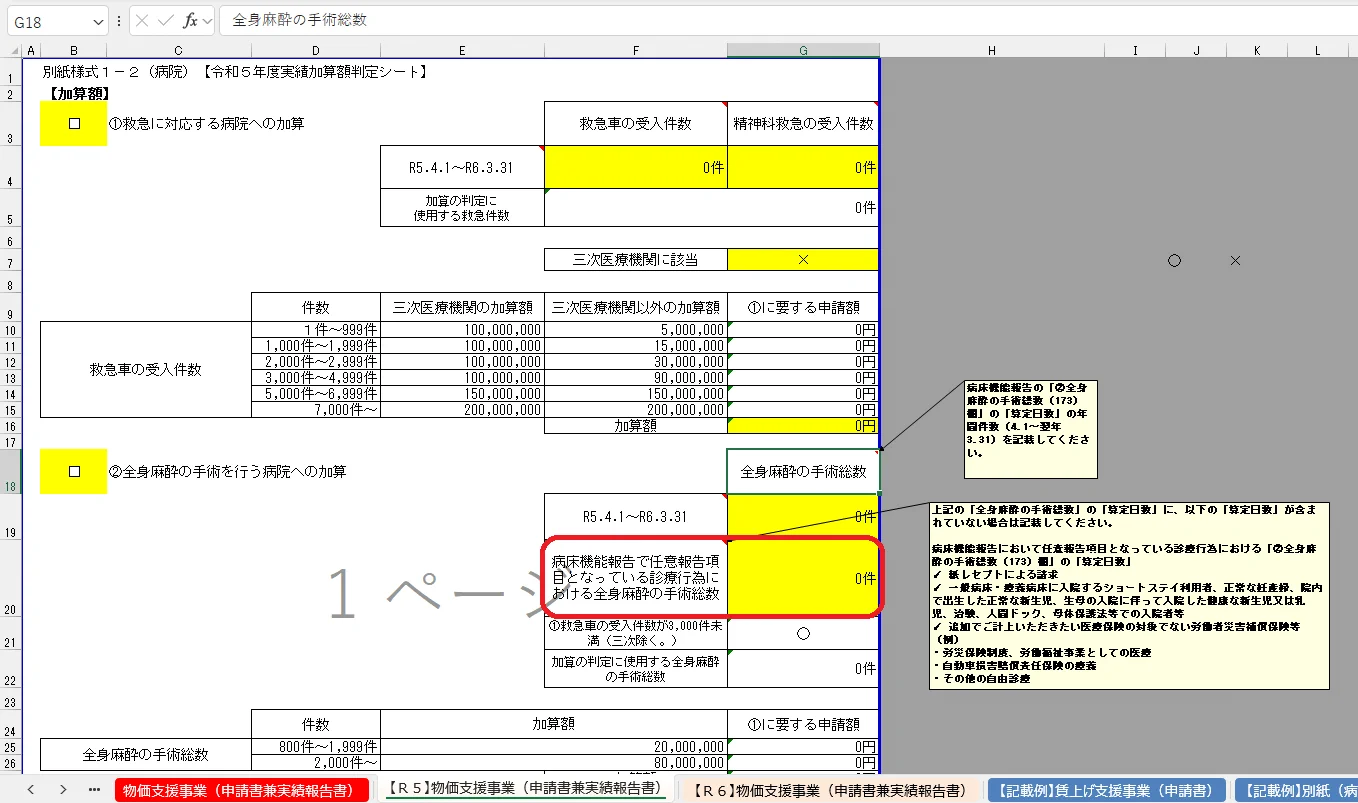Select column C header
The width and height of the screenshot is (1358, 803).
[179, 51]
